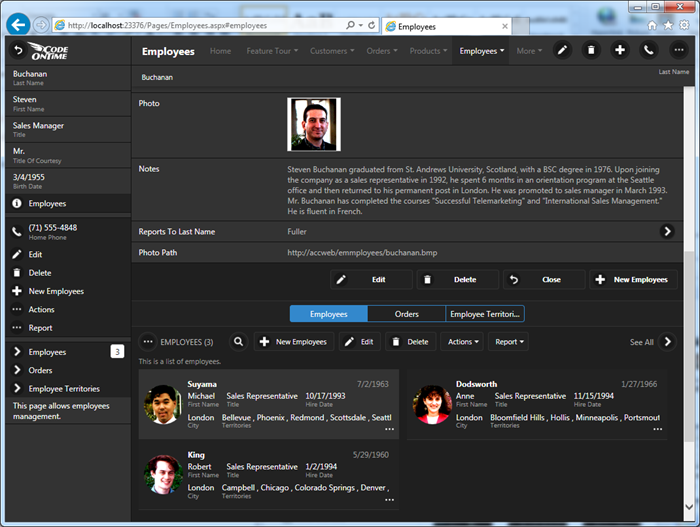Expand the Customers menu in navigation bar
This screenshot has width=700, height=527.
[332, 51]
